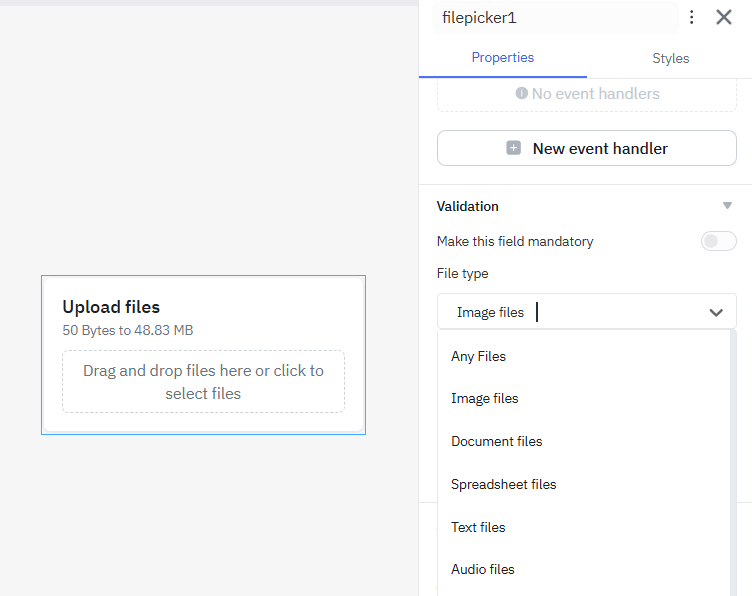The image size is (752, 596).
Task: Click the No event handlers info placeholder
Action: coord(587,94)
